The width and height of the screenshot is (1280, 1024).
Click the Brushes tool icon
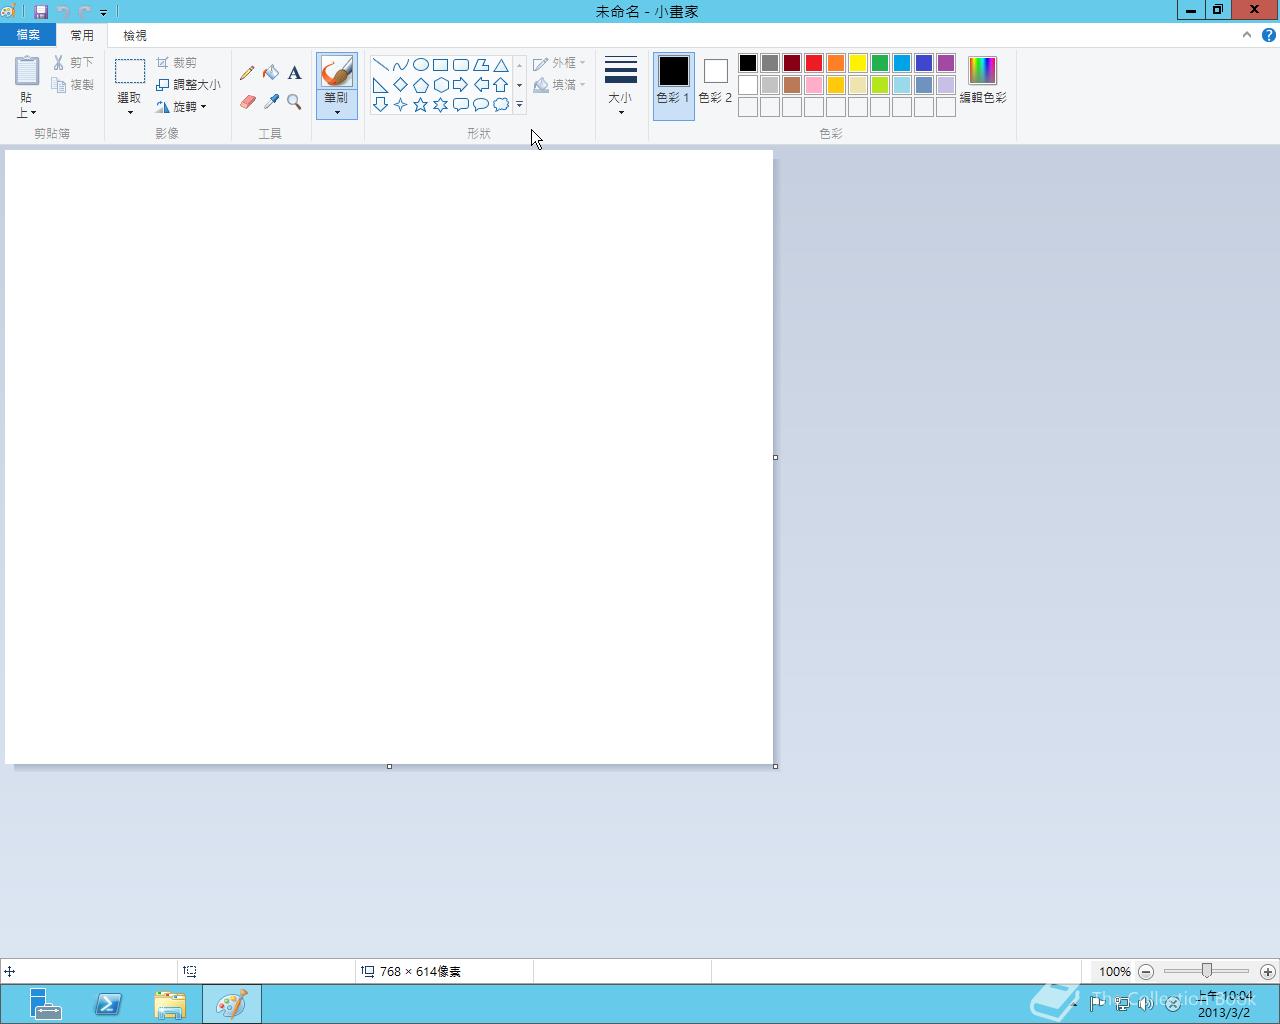pos(337,71)
